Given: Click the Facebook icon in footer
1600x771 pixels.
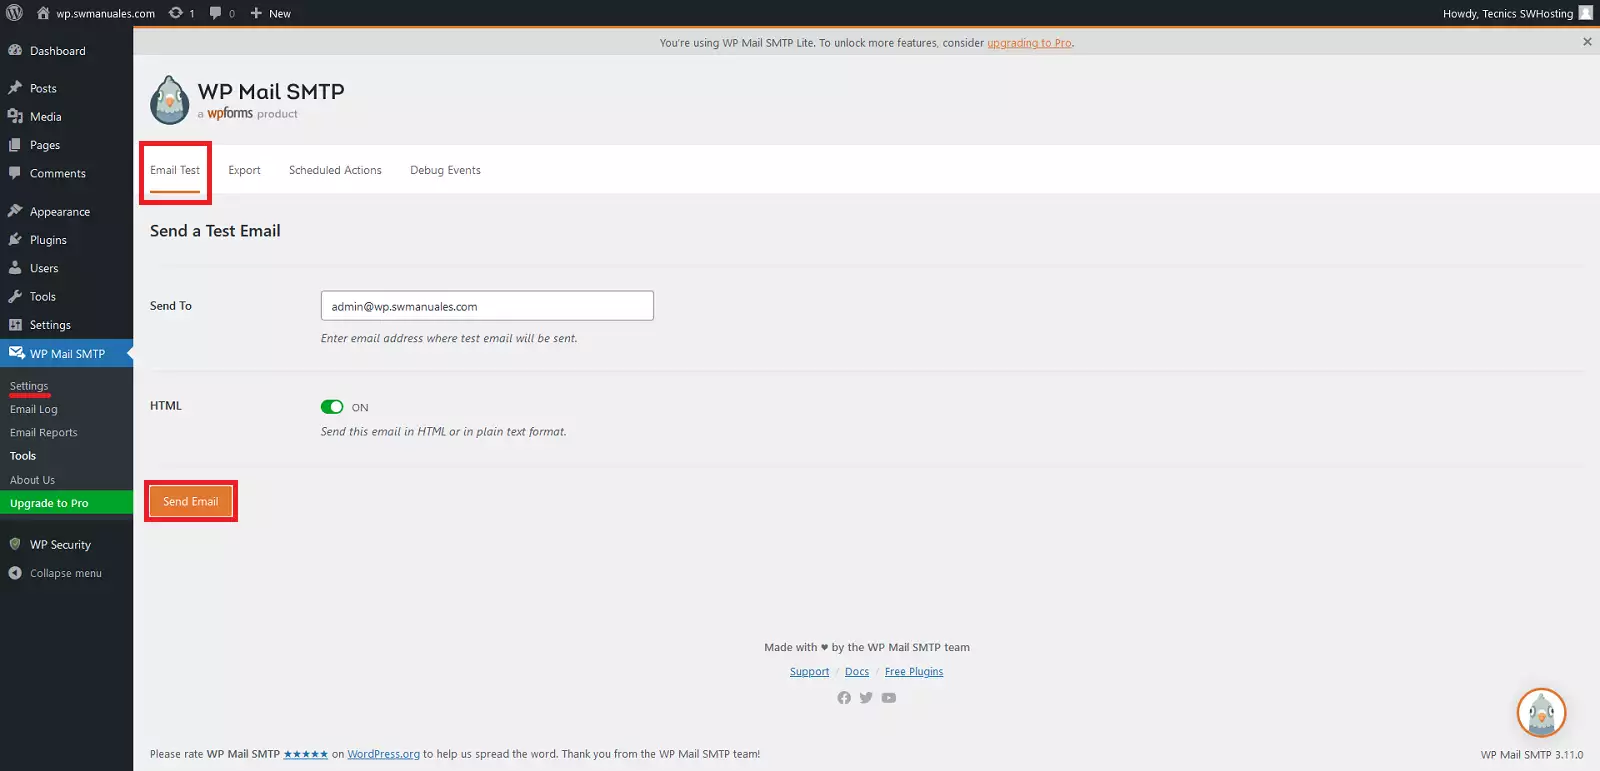Looking at the screenshot, I should [844, 698].
